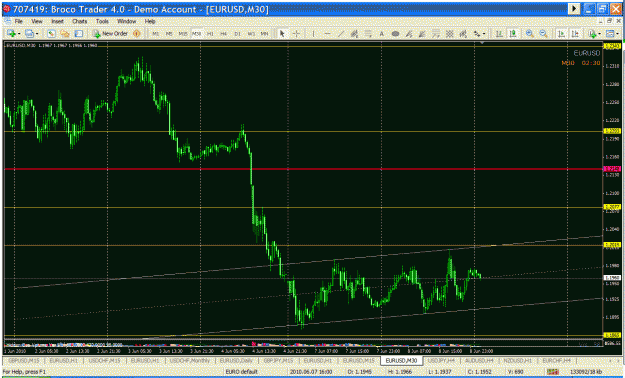625x378 pixels.
Task: Expand the Indicators dropdown arrow
Action: [x=599, y=34]
